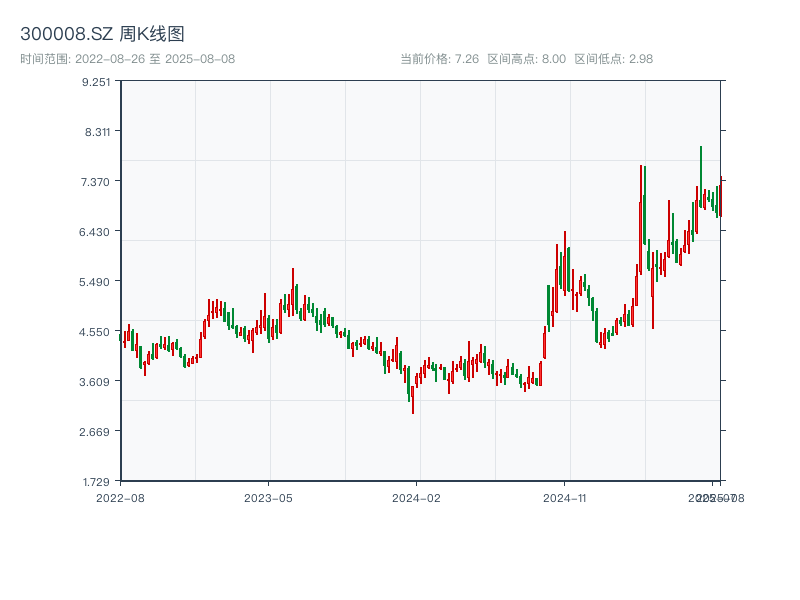Click x-axis label 2024-11

[x=564, y=498]
